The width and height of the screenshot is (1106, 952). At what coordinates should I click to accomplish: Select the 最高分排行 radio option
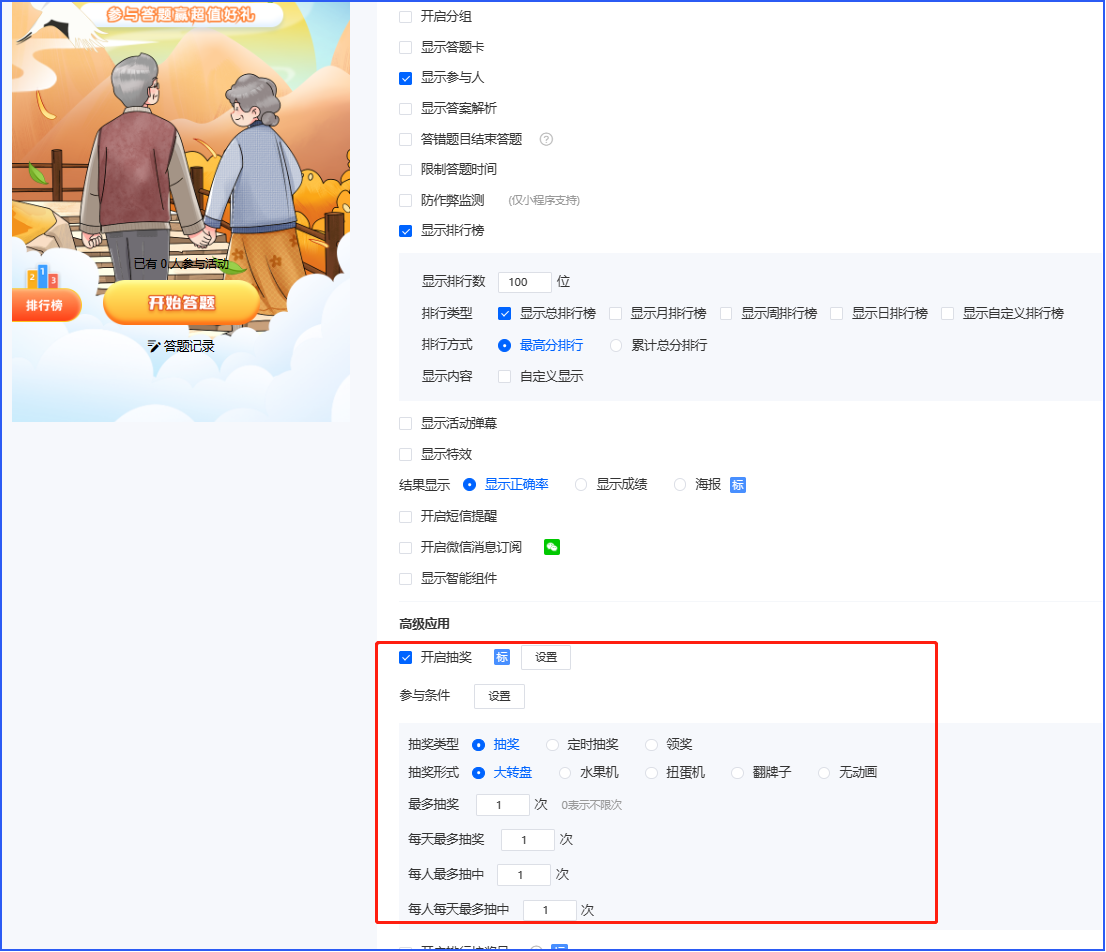pyautogui.click(x=504, y=346)
